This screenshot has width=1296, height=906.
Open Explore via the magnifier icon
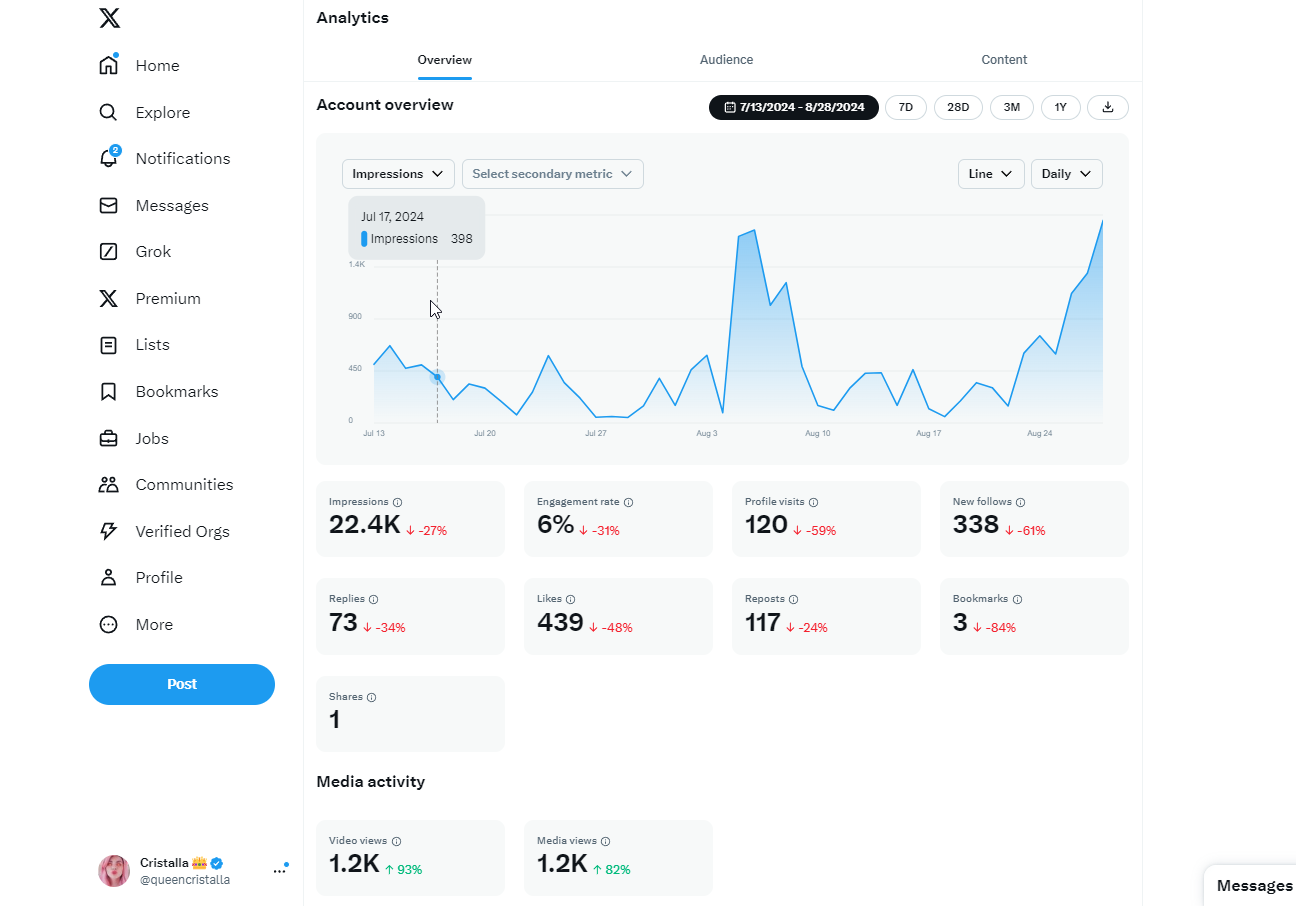(x=109, y=112)
